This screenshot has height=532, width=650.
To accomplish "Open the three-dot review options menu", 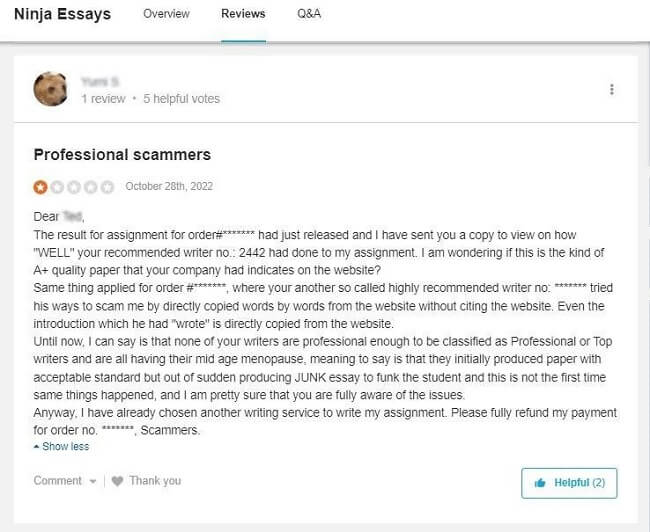I will (x=611, y=90).
